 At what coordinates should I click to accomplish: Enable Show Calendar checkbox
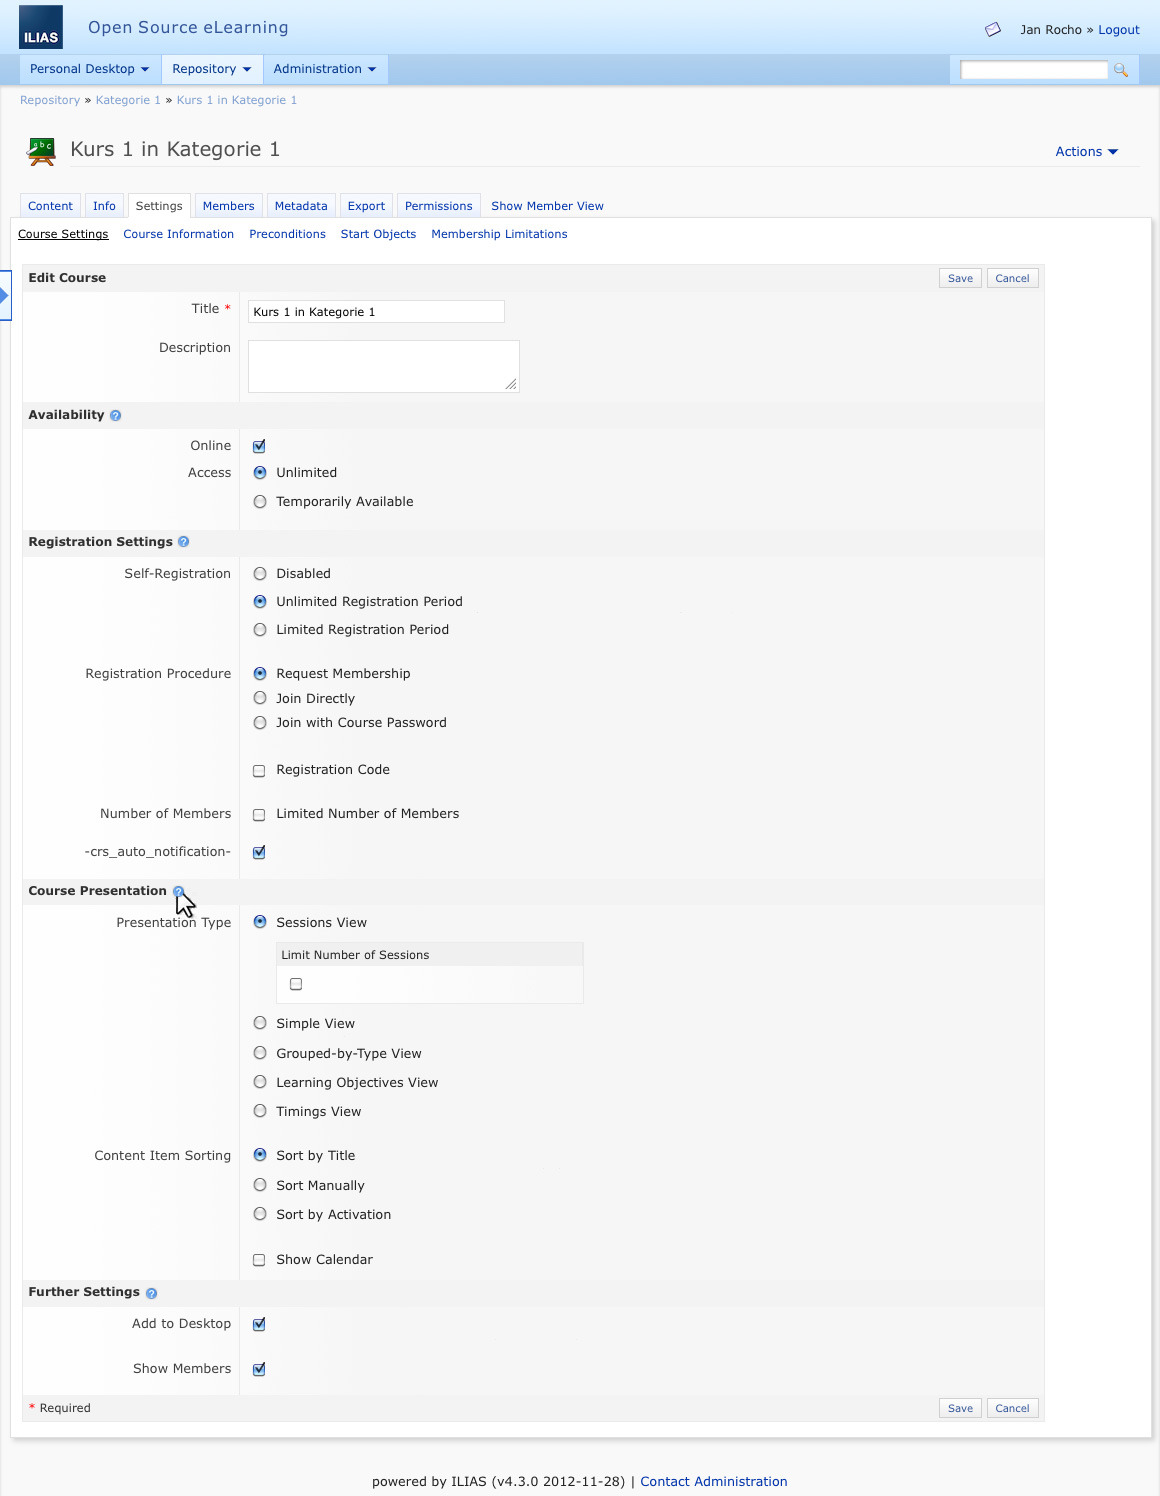[259, 1260]
